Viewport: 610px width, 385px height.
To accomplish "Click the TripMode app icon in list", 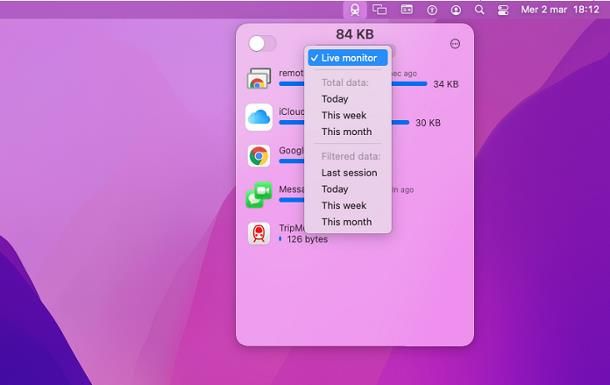I will pos(259,233).
